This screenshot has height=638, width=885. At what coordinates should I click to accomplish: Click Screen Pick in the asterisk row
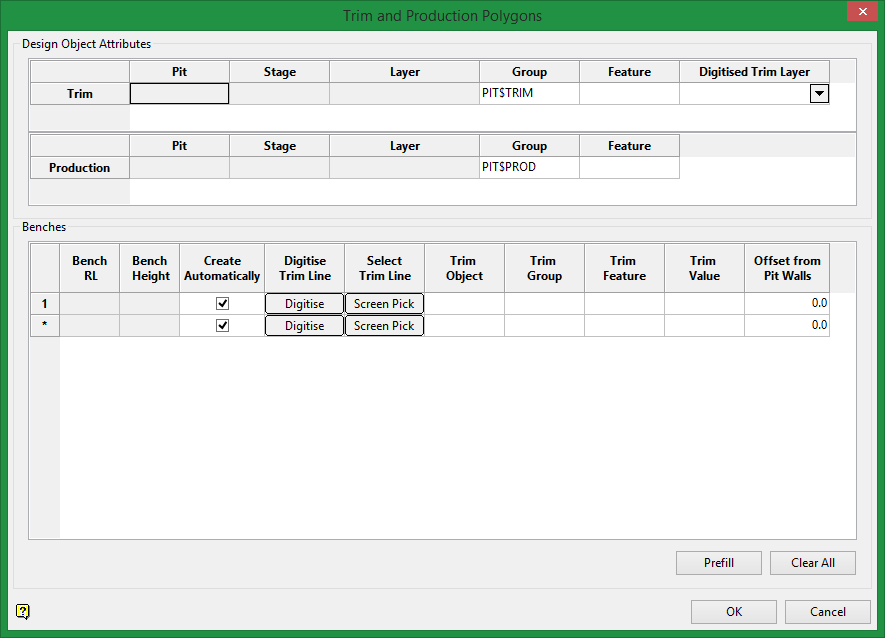pyautogui.click(x=384, y=326)
